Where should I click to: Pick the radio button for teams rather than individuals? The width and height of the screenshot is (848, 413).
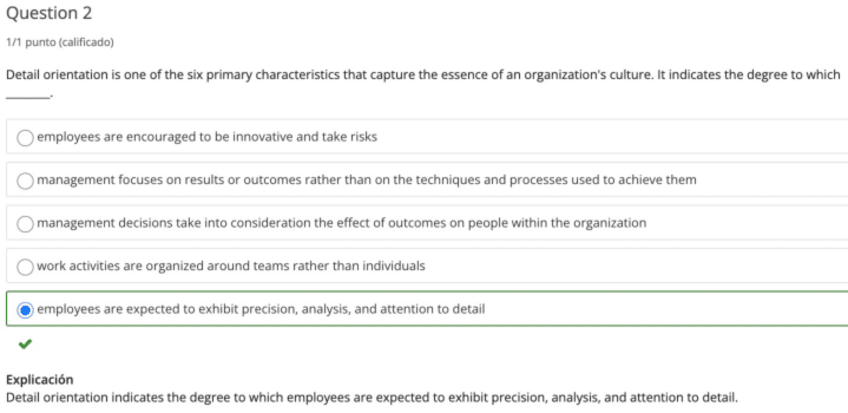(26, 266)
